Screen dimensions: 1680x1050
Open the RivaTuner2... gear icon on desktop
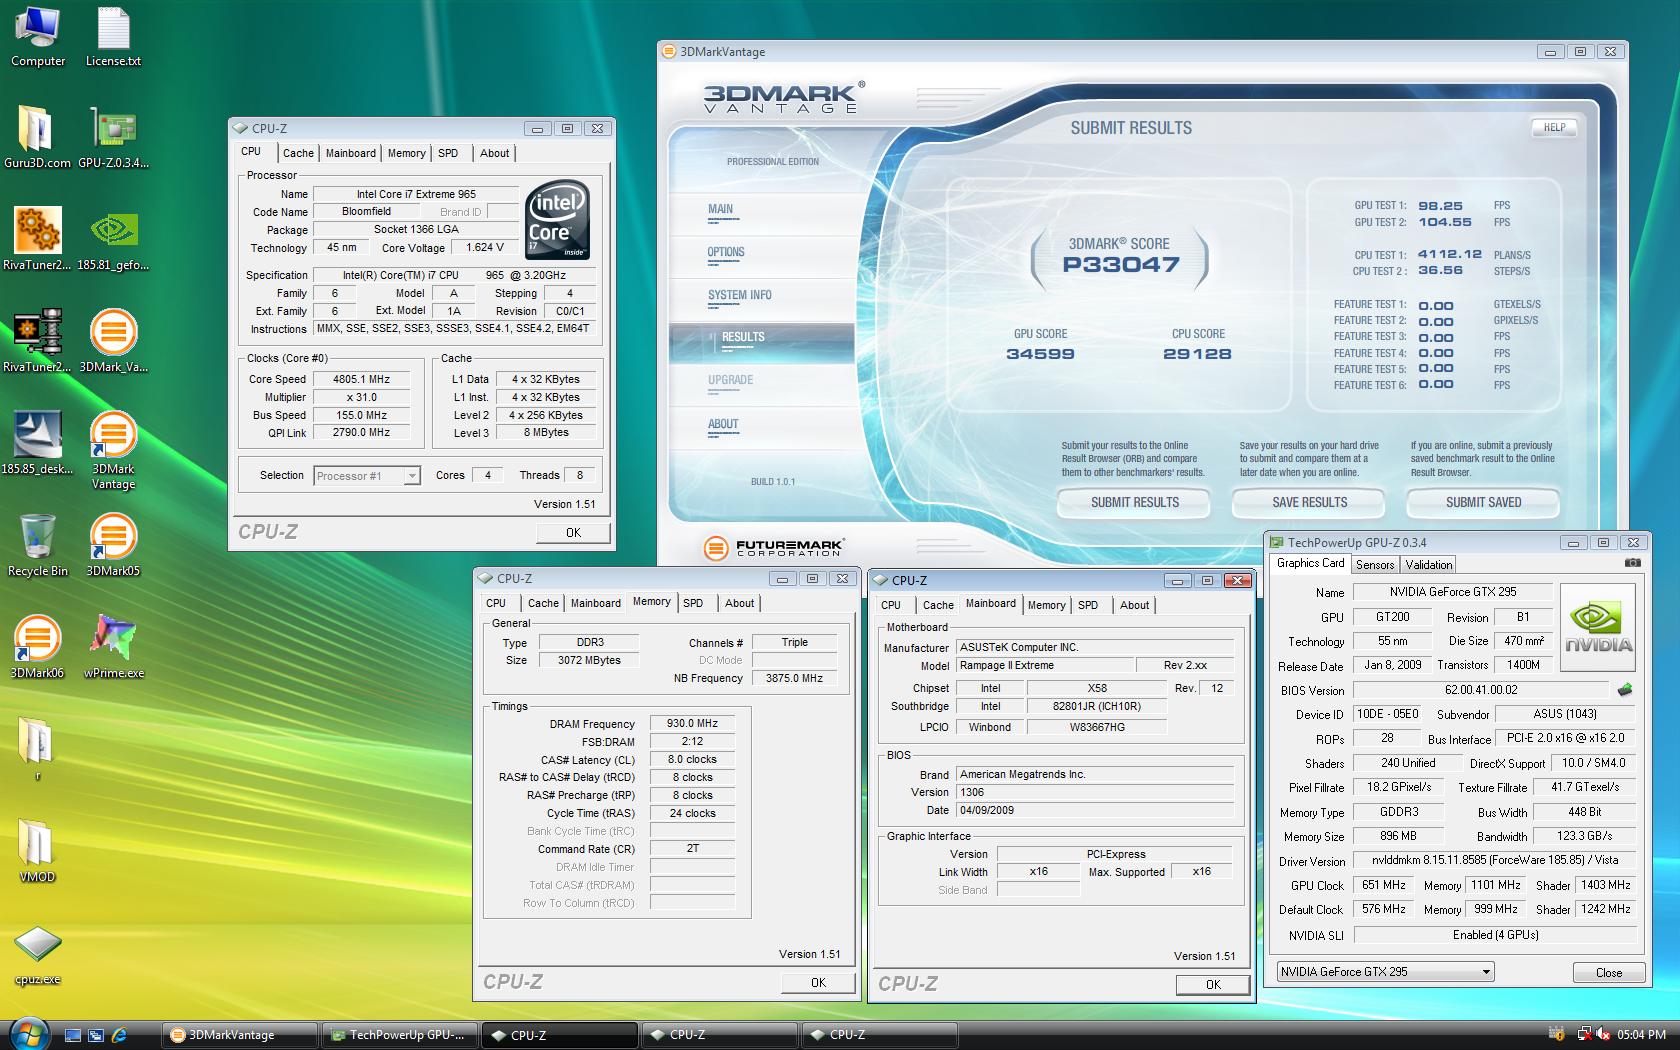tap(37, 239)
